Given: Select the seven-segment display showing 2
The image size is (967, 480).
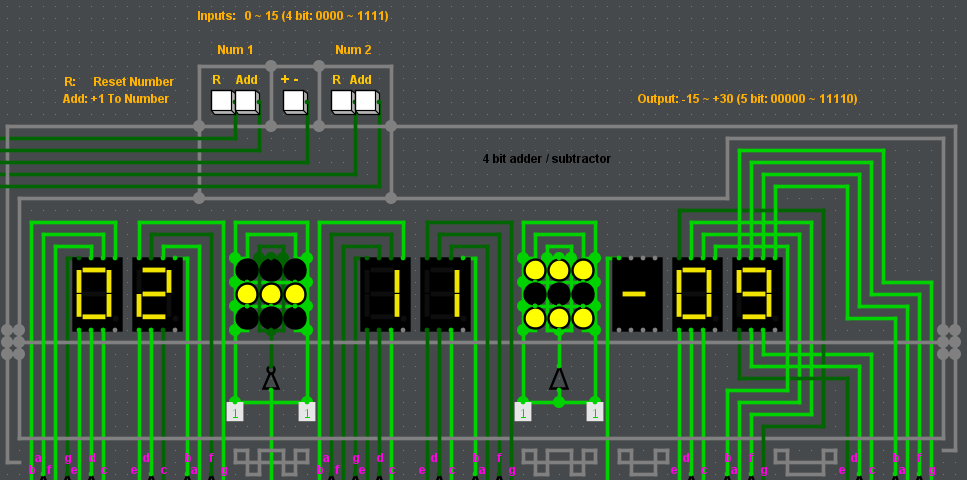Looking at the screenshot, I should [x=157, y=294].
